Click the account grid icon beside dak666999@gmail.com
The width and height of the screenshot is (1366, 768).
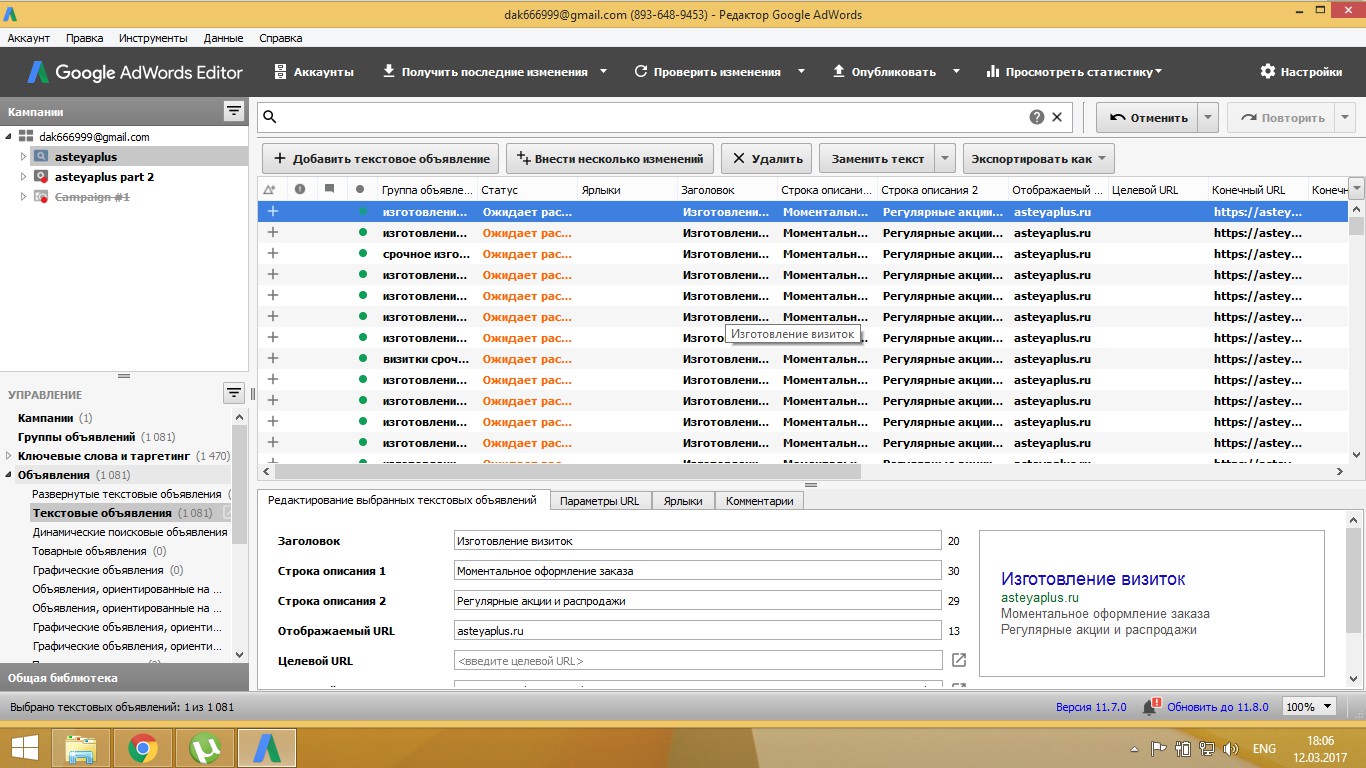click(x=26, y=137)
